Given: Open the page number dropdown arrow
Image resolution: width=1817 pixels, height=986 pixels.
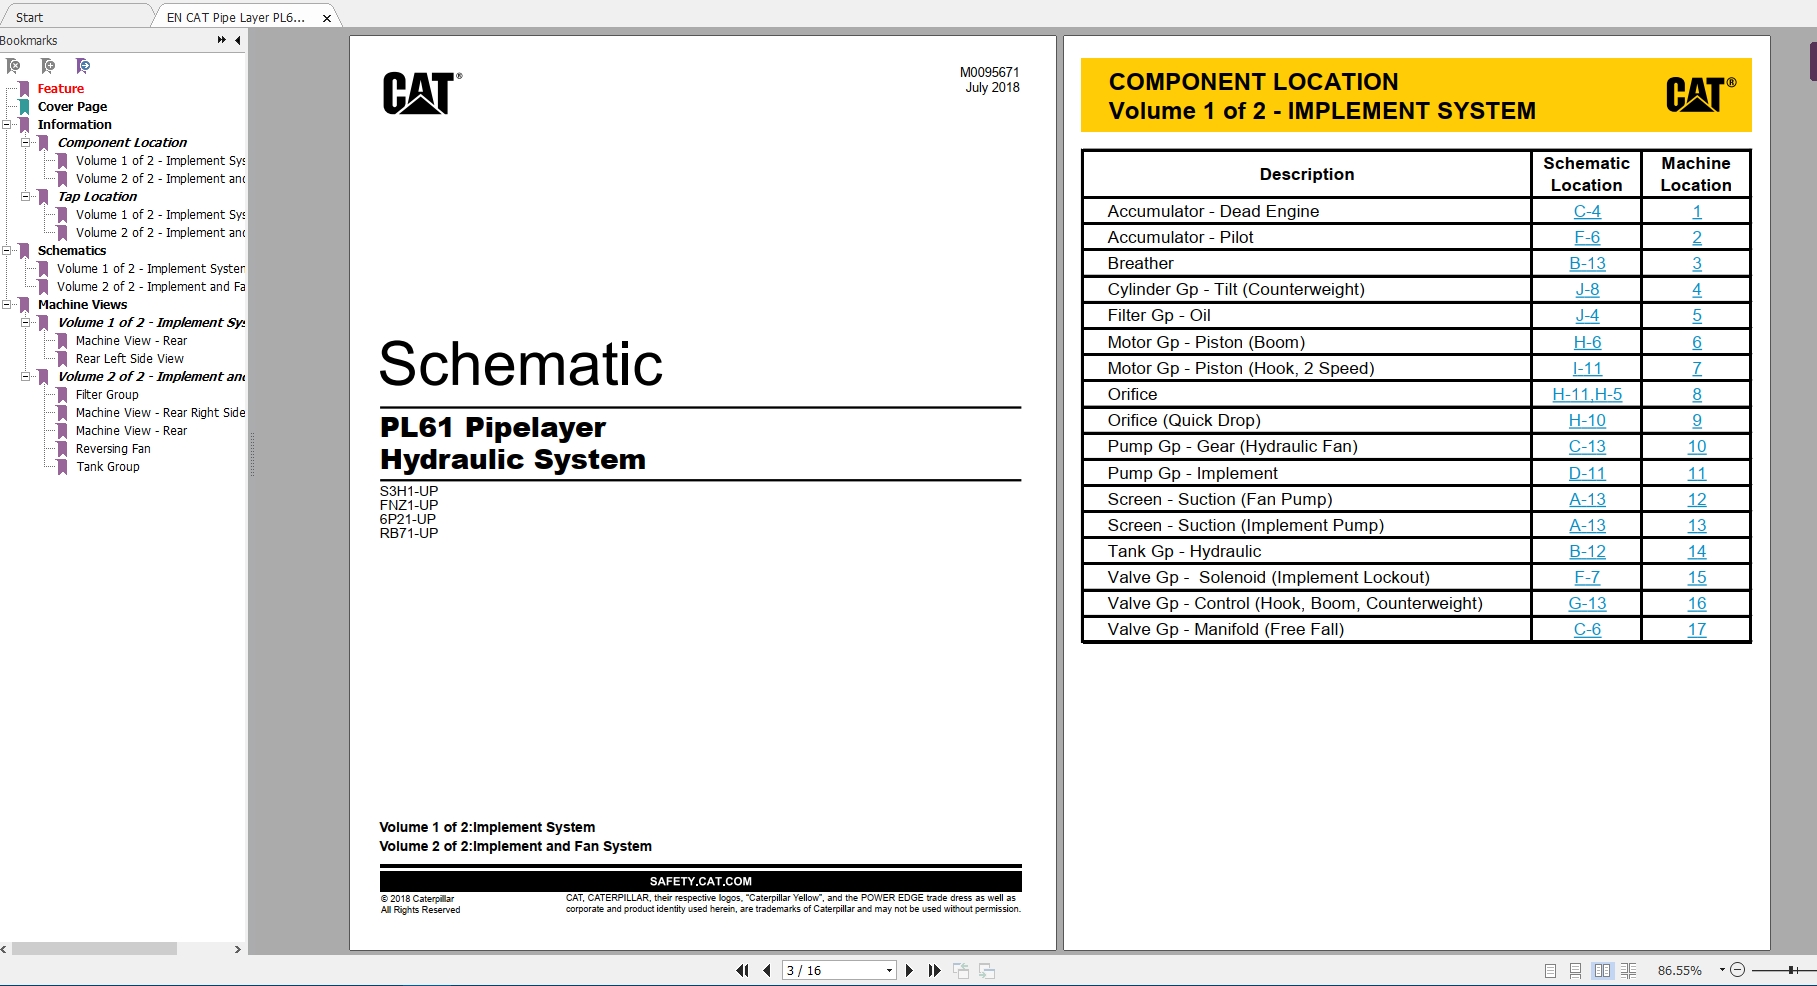Looking at the screenshot, I should tap(888, 970).
